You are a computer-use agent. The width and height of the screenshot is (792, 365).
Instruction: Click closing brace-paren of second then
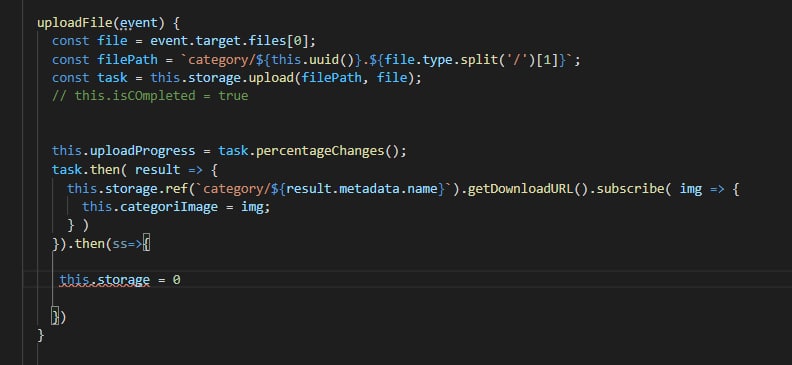click(x=59, y=317)
